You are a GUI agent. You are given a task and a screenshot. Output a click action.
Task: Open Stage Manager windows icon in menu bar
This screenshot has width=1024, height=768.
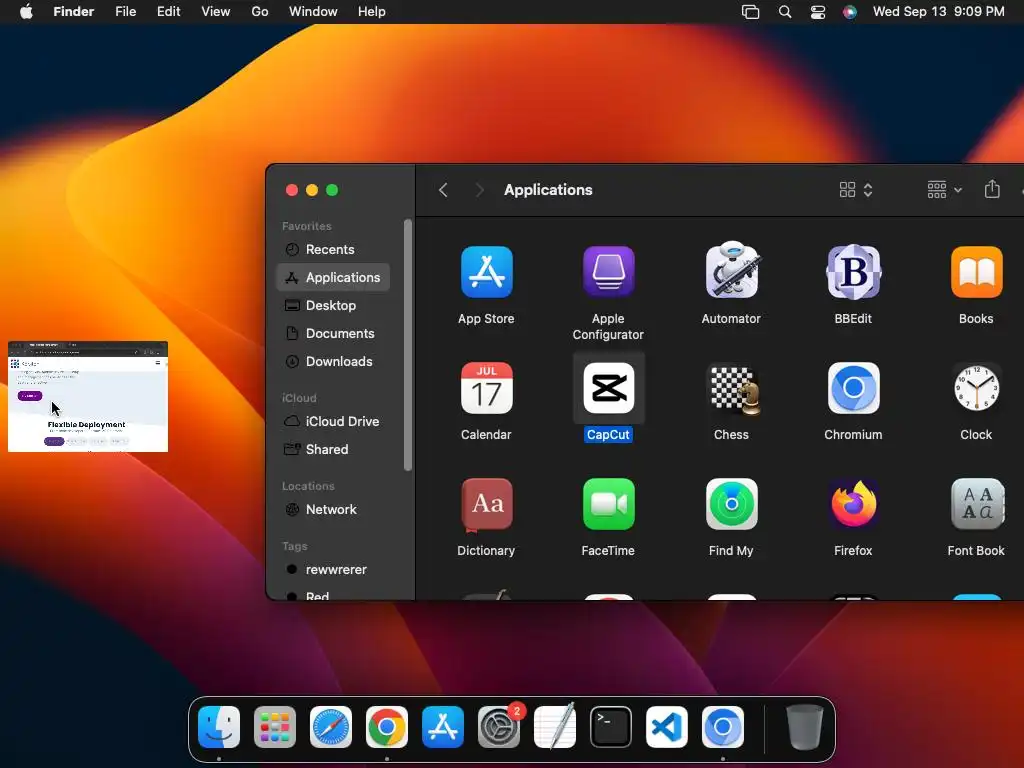[750, 12]
